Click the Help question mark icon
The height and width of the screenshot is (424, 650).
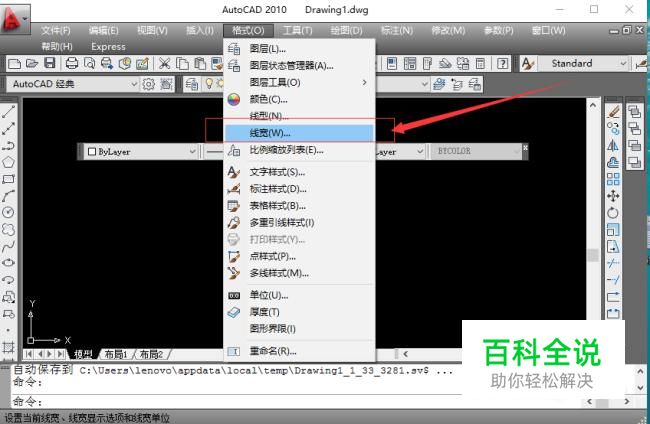pos(502,64)
